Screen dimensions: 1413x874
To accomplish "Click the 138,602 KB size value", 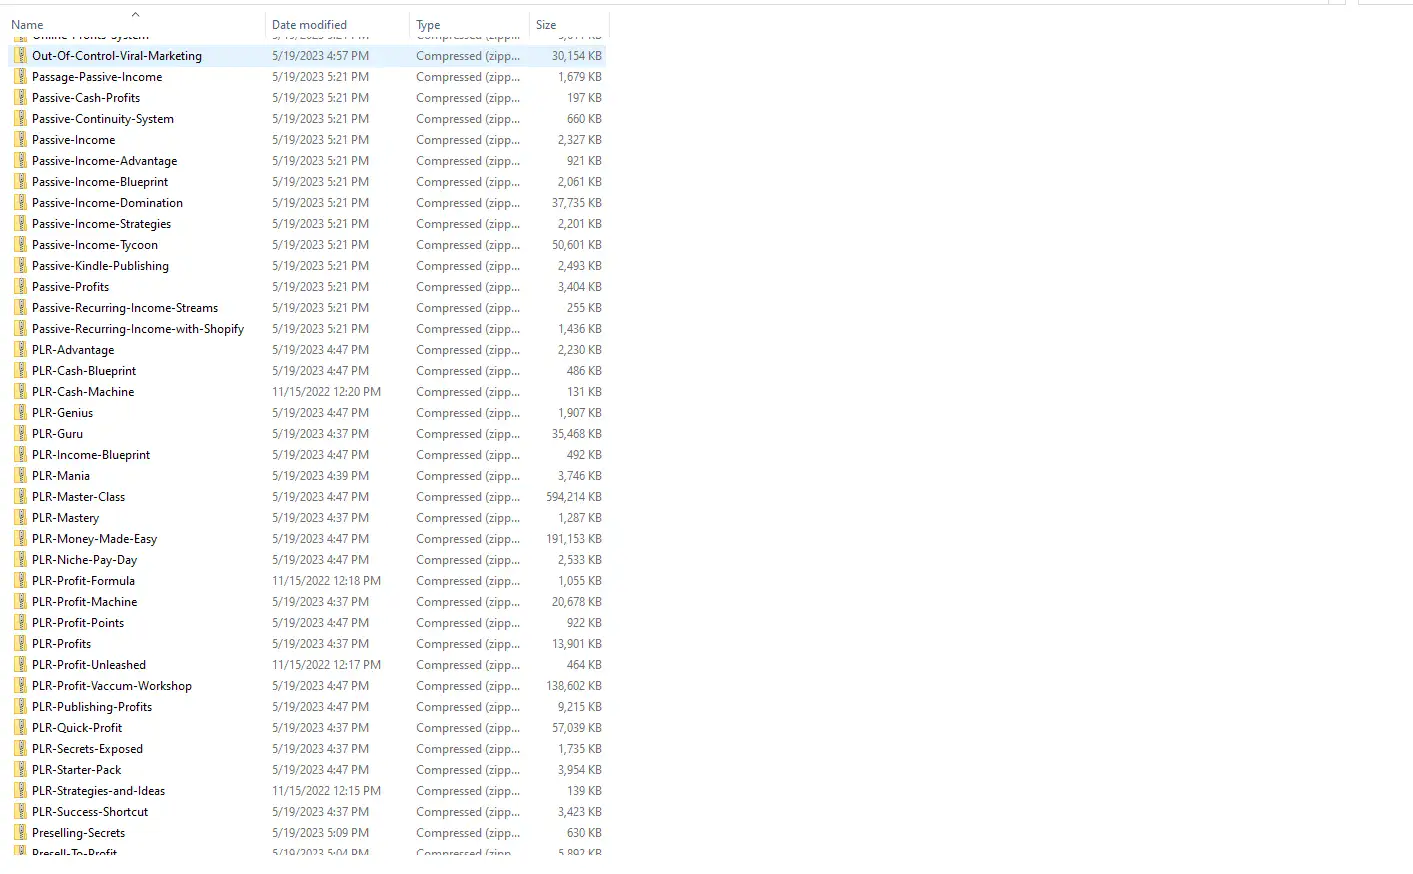I will (x=574, y=686).
